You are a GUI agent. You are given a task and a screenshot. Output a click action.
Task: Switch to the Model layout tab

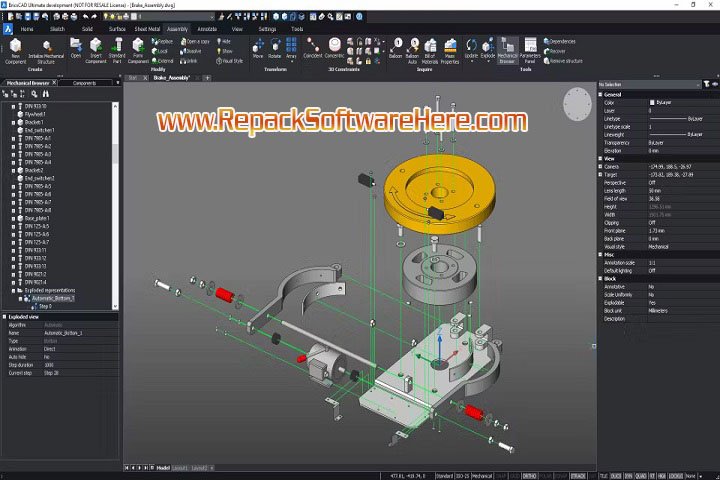163,468
